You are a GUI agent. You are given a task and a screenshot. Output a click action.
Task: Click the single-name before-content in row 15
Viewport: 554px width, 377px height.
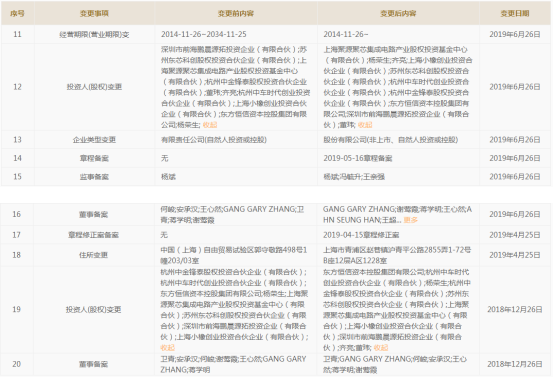pos(168,177)
